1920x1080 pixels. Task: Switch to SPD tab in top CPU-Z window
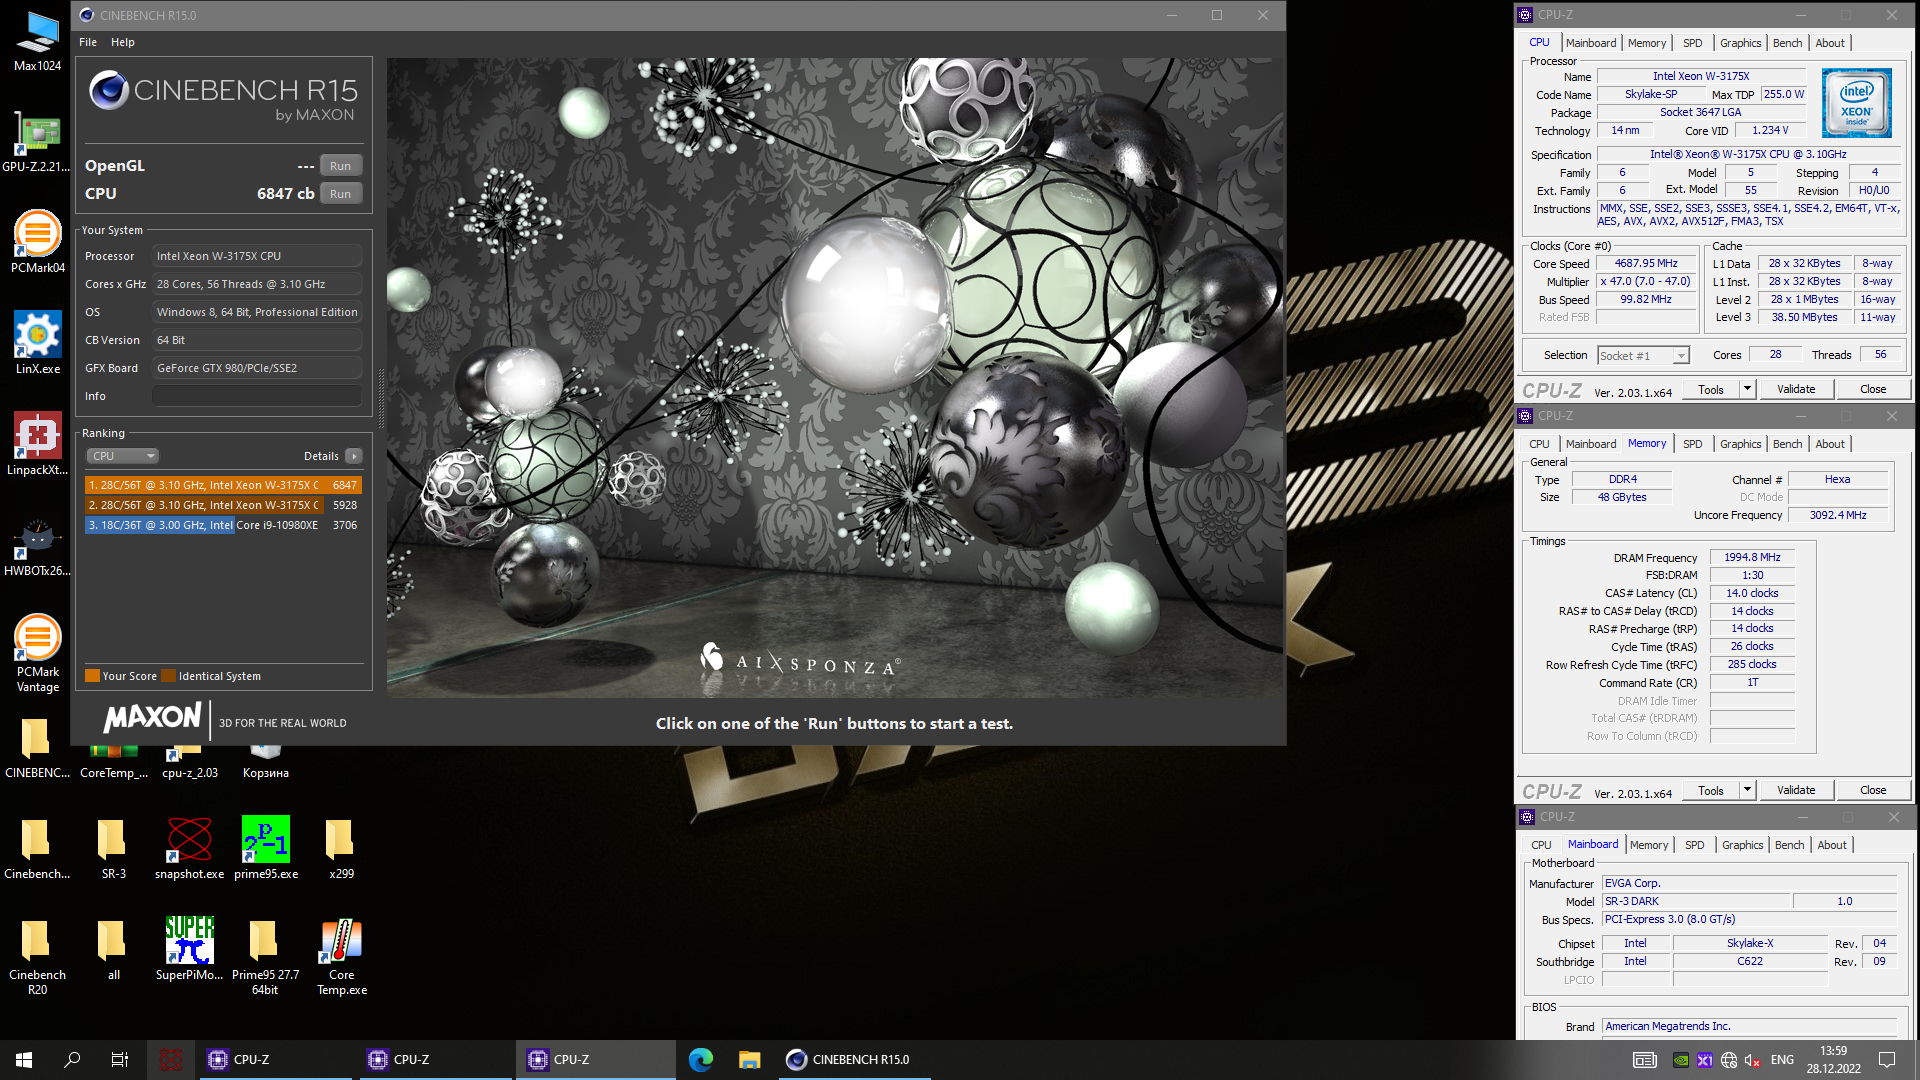pyautogui.click(x=1692, y=43)
